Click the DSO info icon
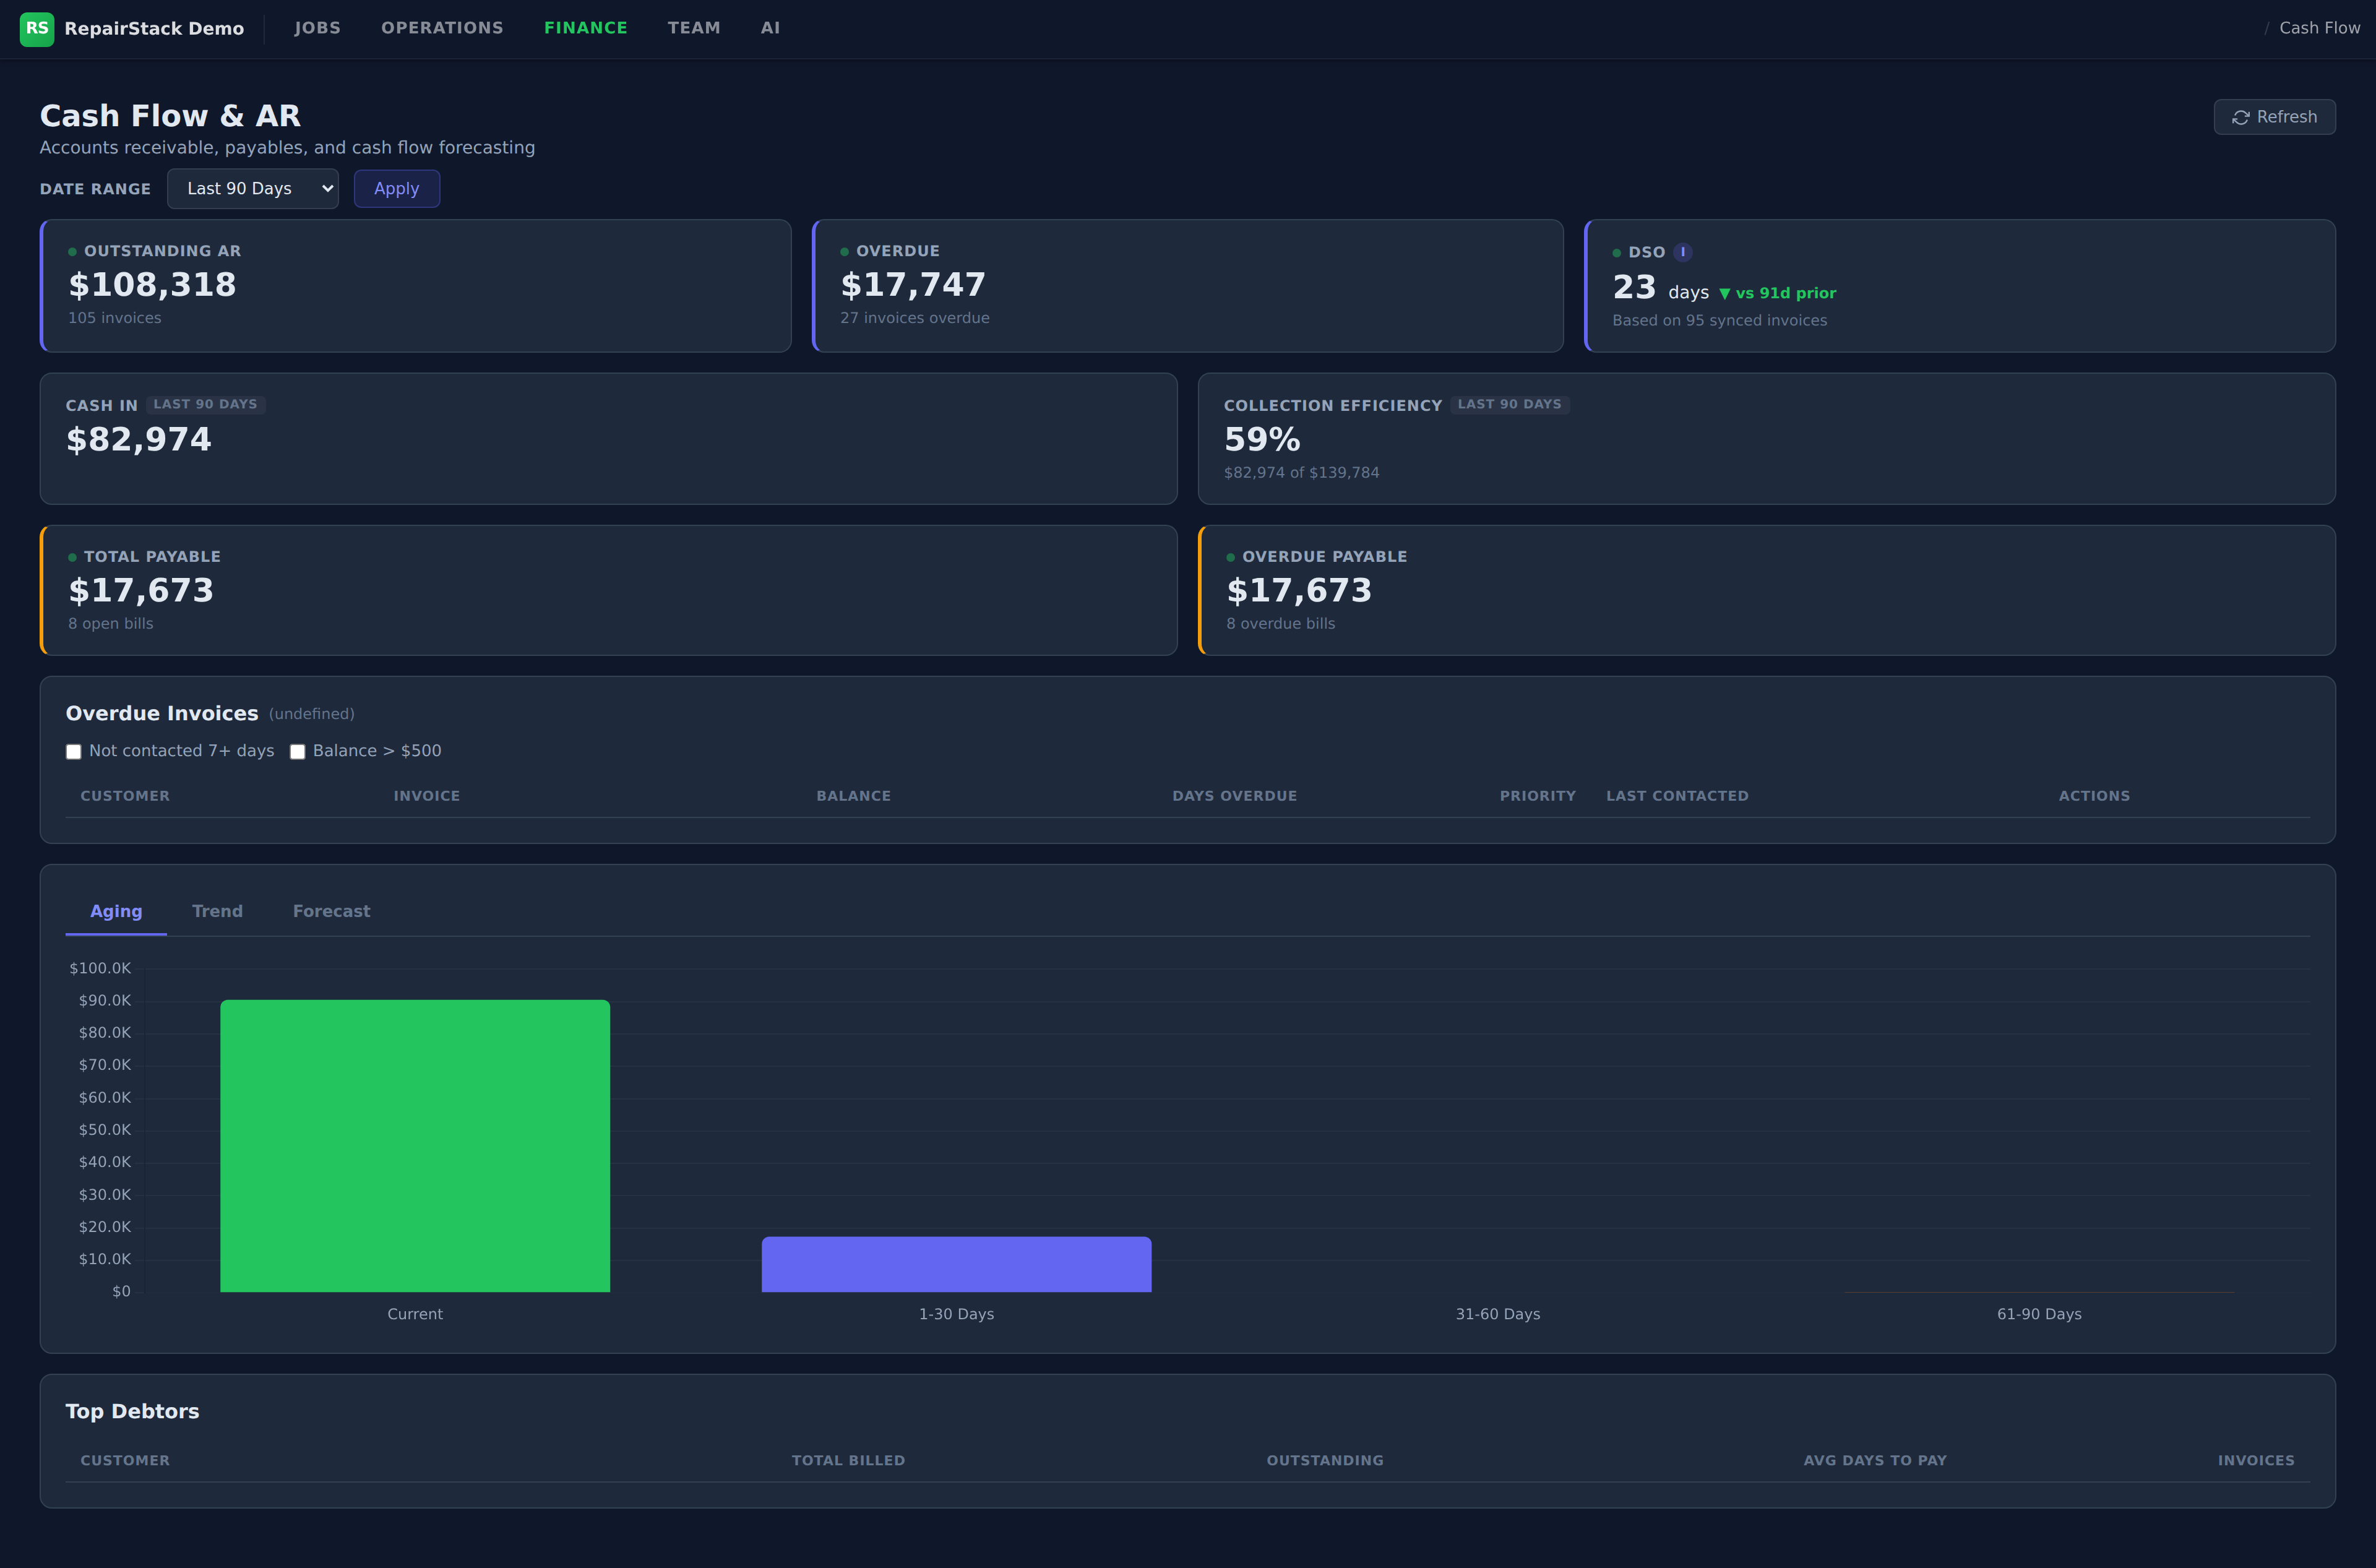Viewport: 2376px width, 1568px height. click(1682, 252)
